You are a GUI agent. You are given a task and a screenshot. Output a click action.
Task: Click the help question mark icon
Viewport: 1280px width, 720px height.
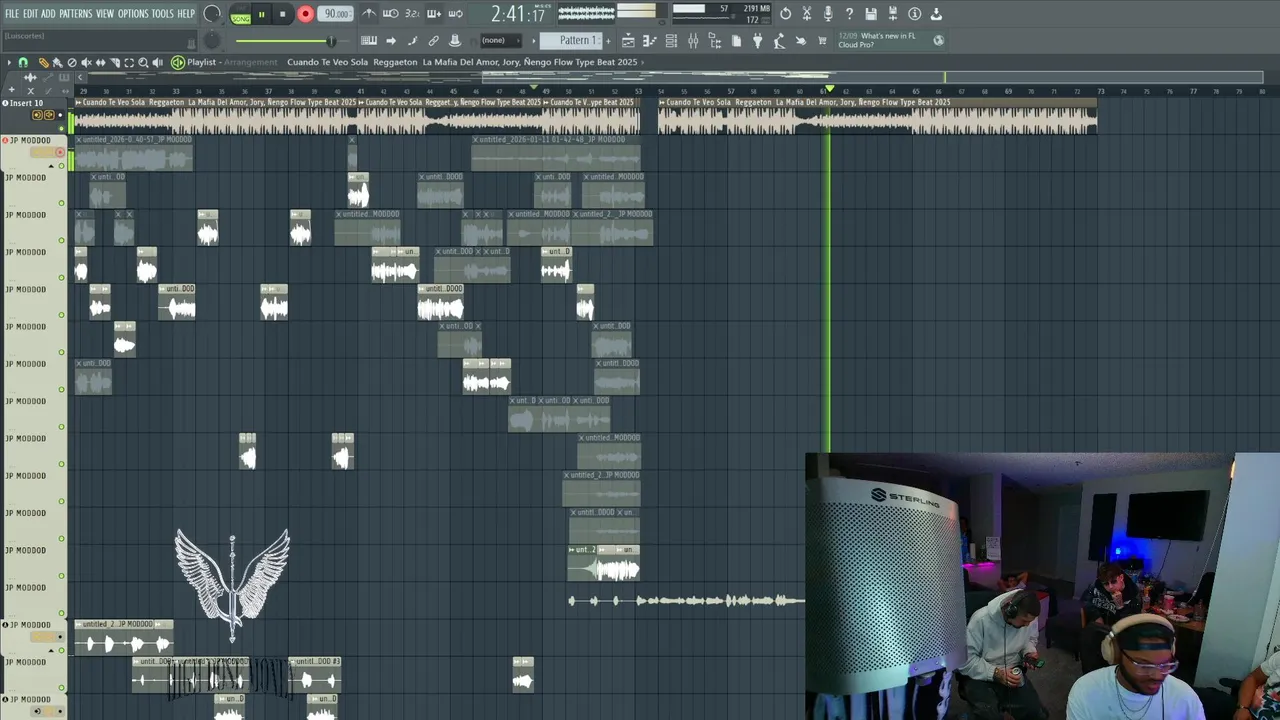pyautogui.click(x=850, y=14)
